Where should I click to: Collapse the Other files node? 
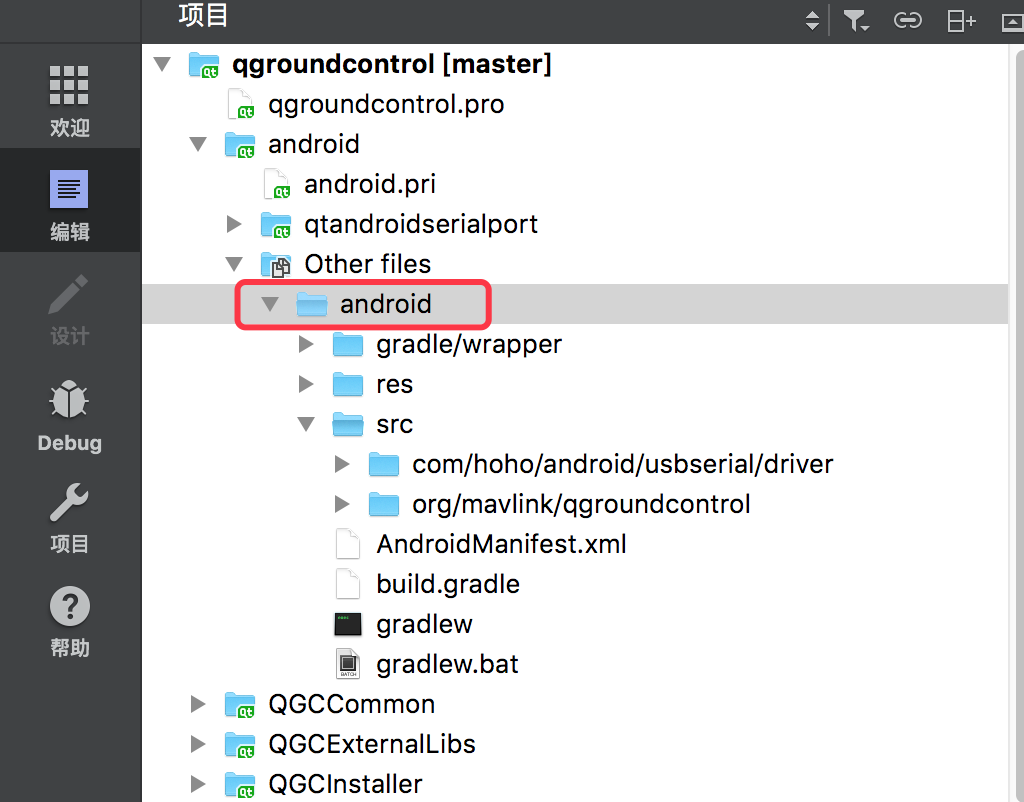(233, 264)
